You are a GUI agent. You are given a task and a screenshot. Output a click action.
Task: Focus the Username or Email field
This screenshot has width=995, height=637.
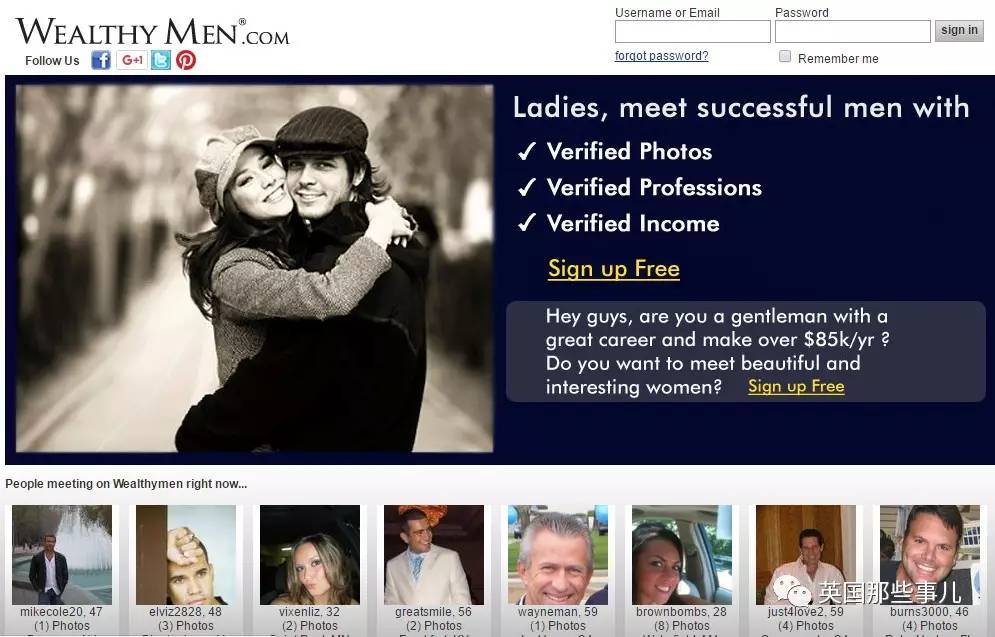tap(692, 31)
